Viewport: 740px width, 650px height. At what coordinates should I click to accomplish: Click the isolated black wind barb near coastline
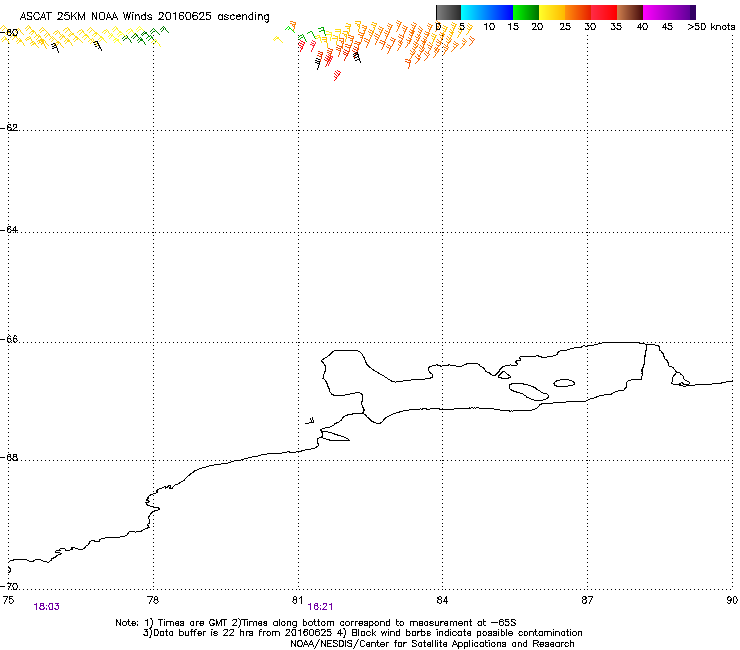[310, 421]
